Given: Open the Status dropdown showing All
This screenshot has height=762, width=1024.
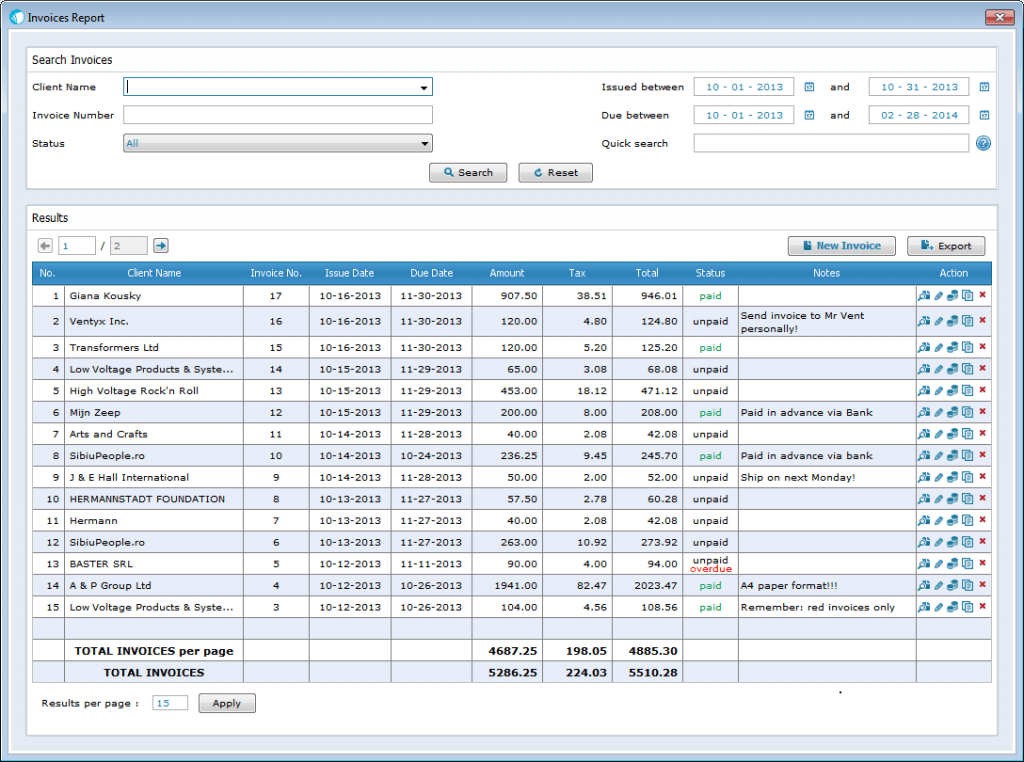Looking at the screenshot, I should [277, 143].
